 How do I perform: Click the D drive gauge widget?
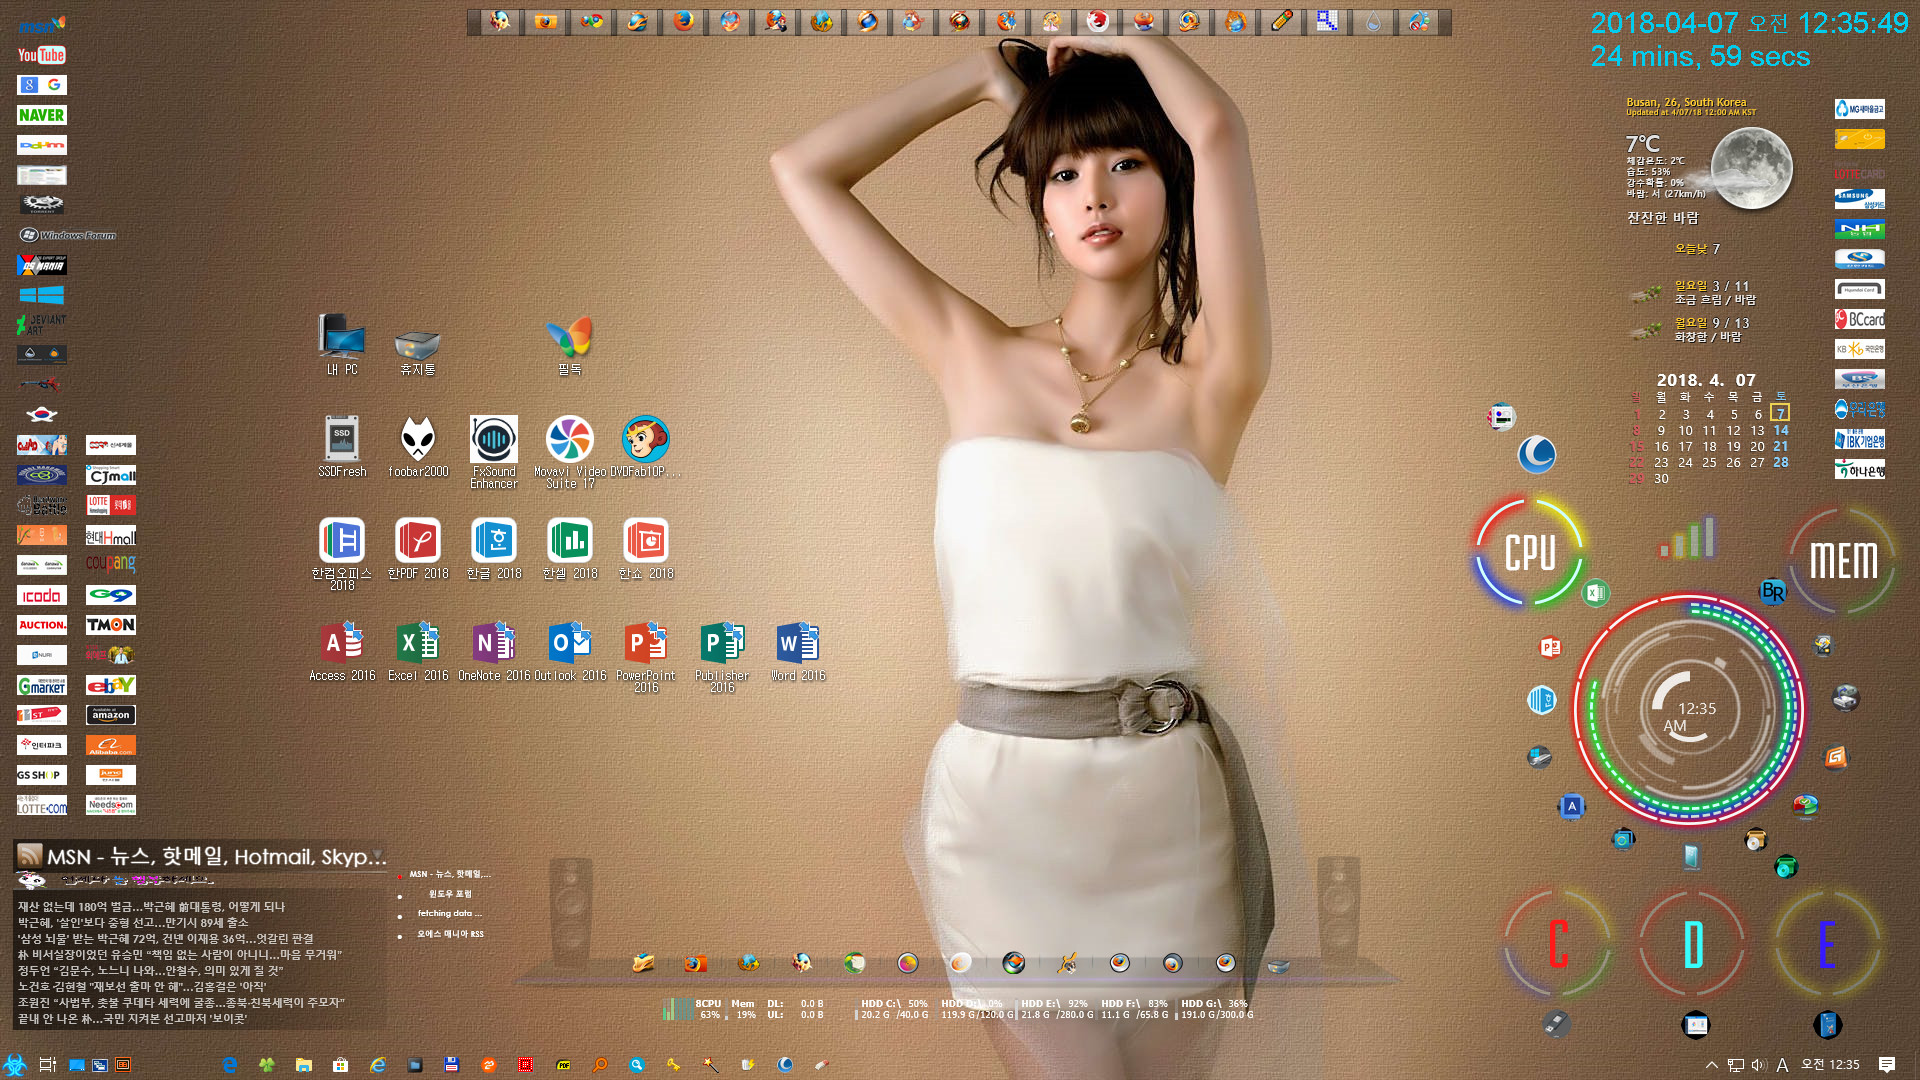click(x=1693, y=944)
